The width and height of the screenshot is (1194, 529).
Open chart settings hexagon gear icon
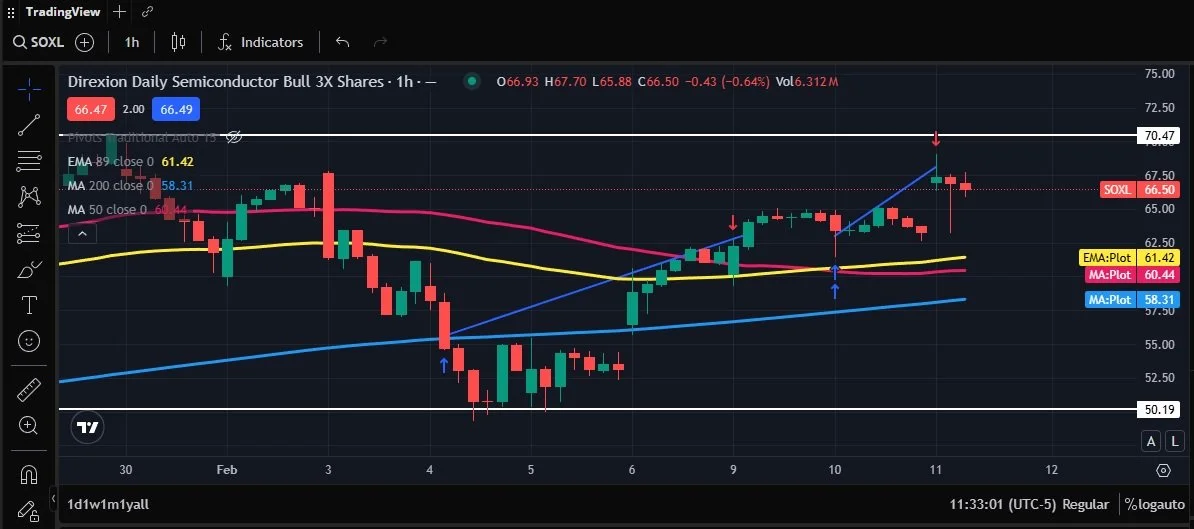[1163, 470]
